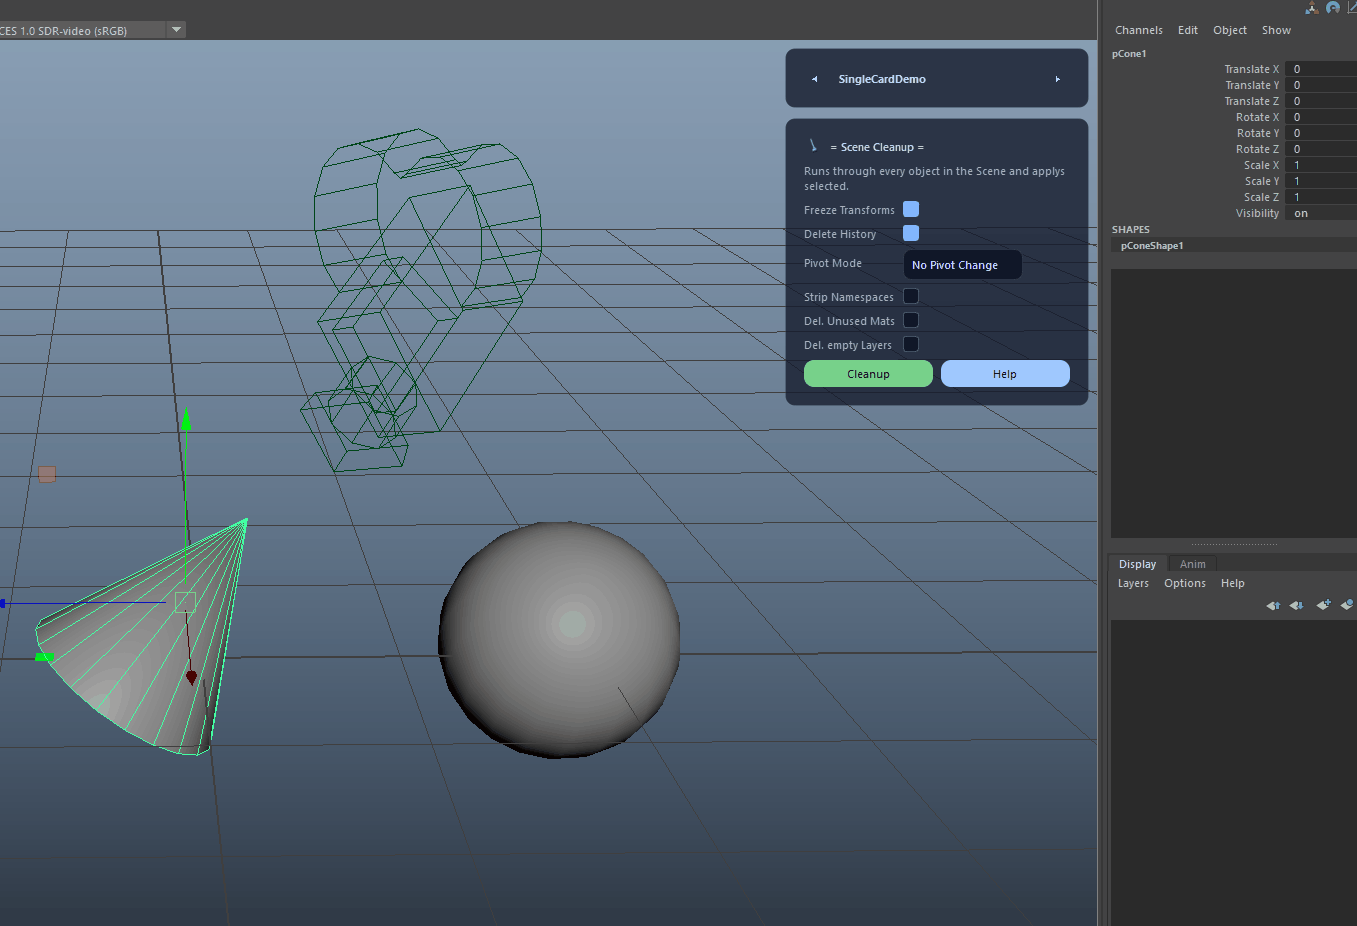This screenshot has width=1357, height=926.
Task: Click the Scale Y value field
Action: pyautogui.click(x=1321, y=181)
